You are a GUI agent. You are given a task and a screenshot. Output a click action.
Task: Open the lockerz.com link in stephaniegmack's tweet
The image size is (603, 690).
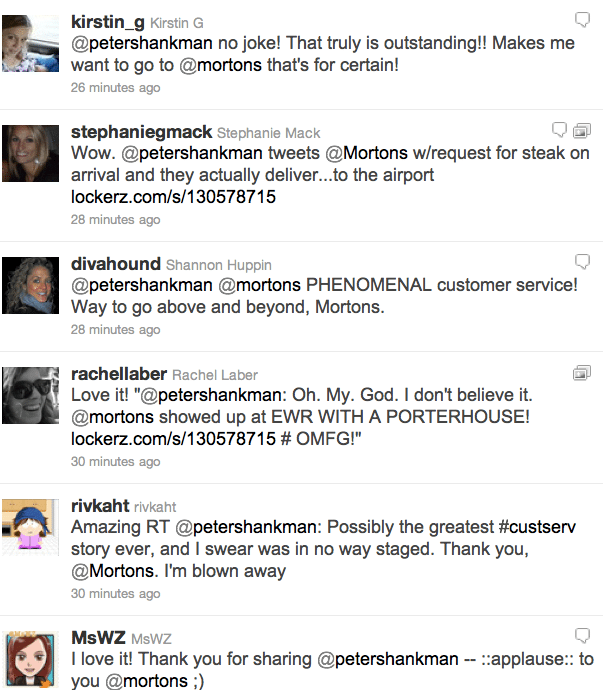(173, 197)
